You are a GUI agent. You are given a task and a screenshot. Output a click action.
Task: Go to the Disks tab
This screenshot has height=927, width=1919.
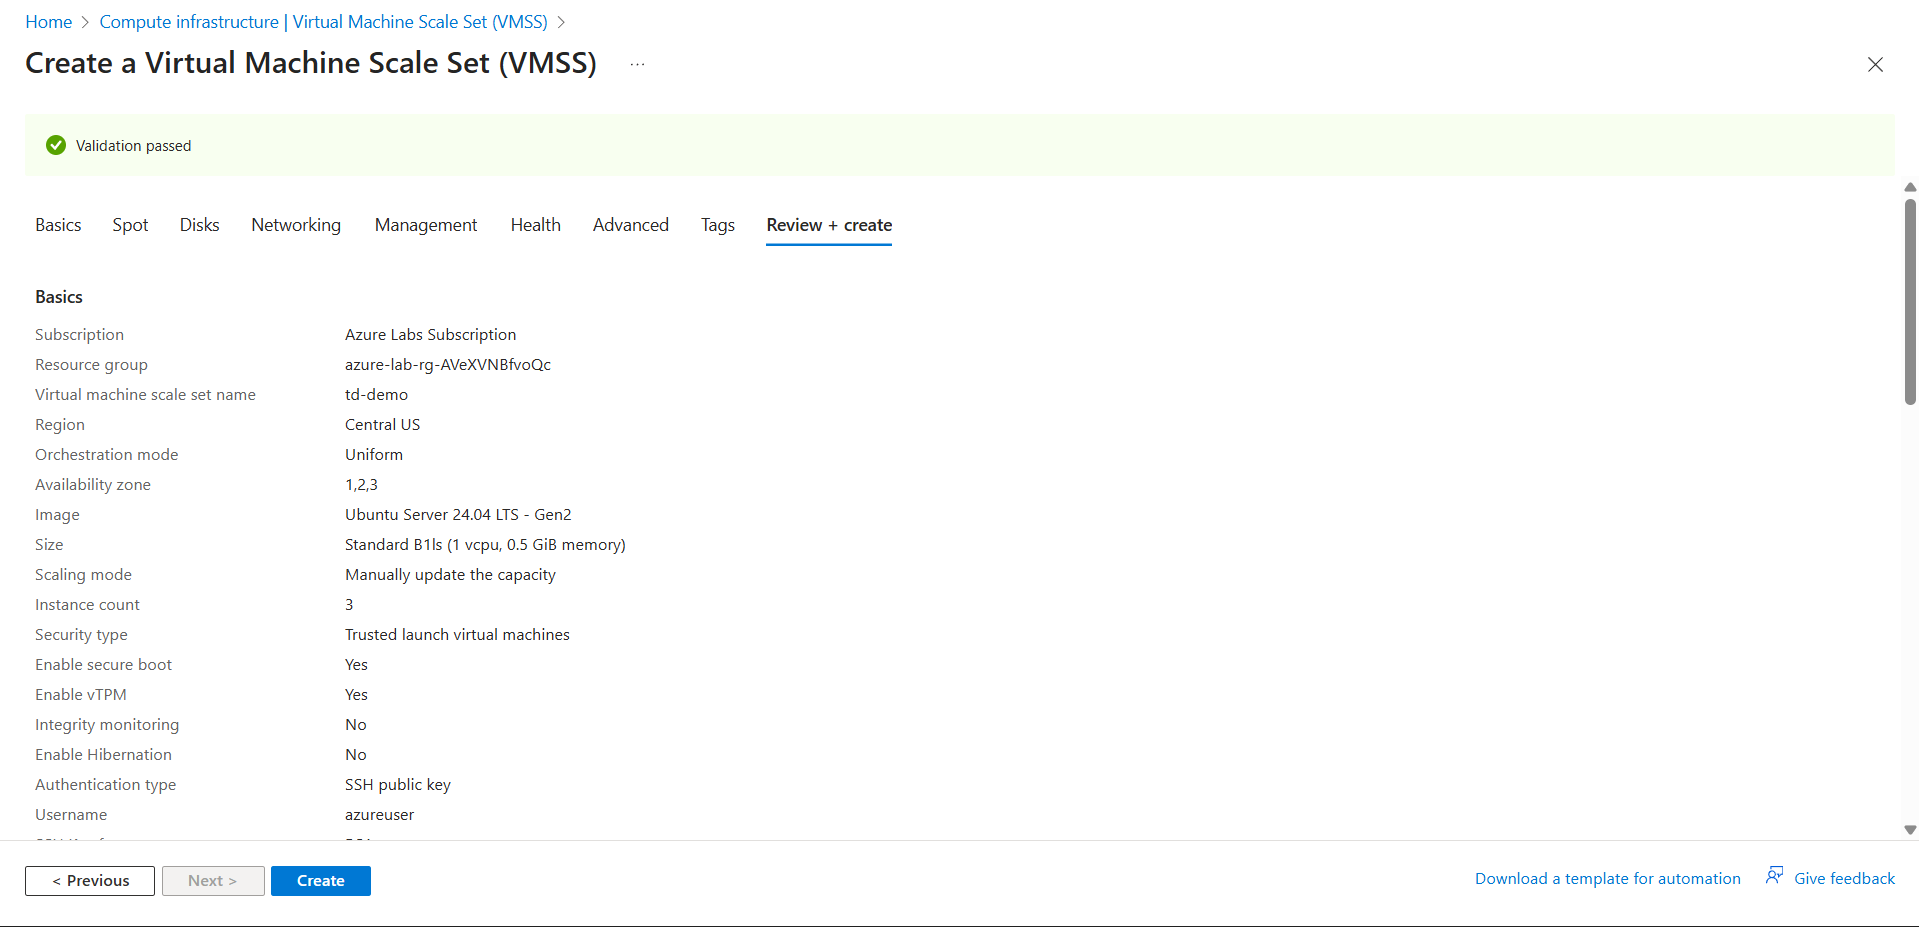[199, 225]
